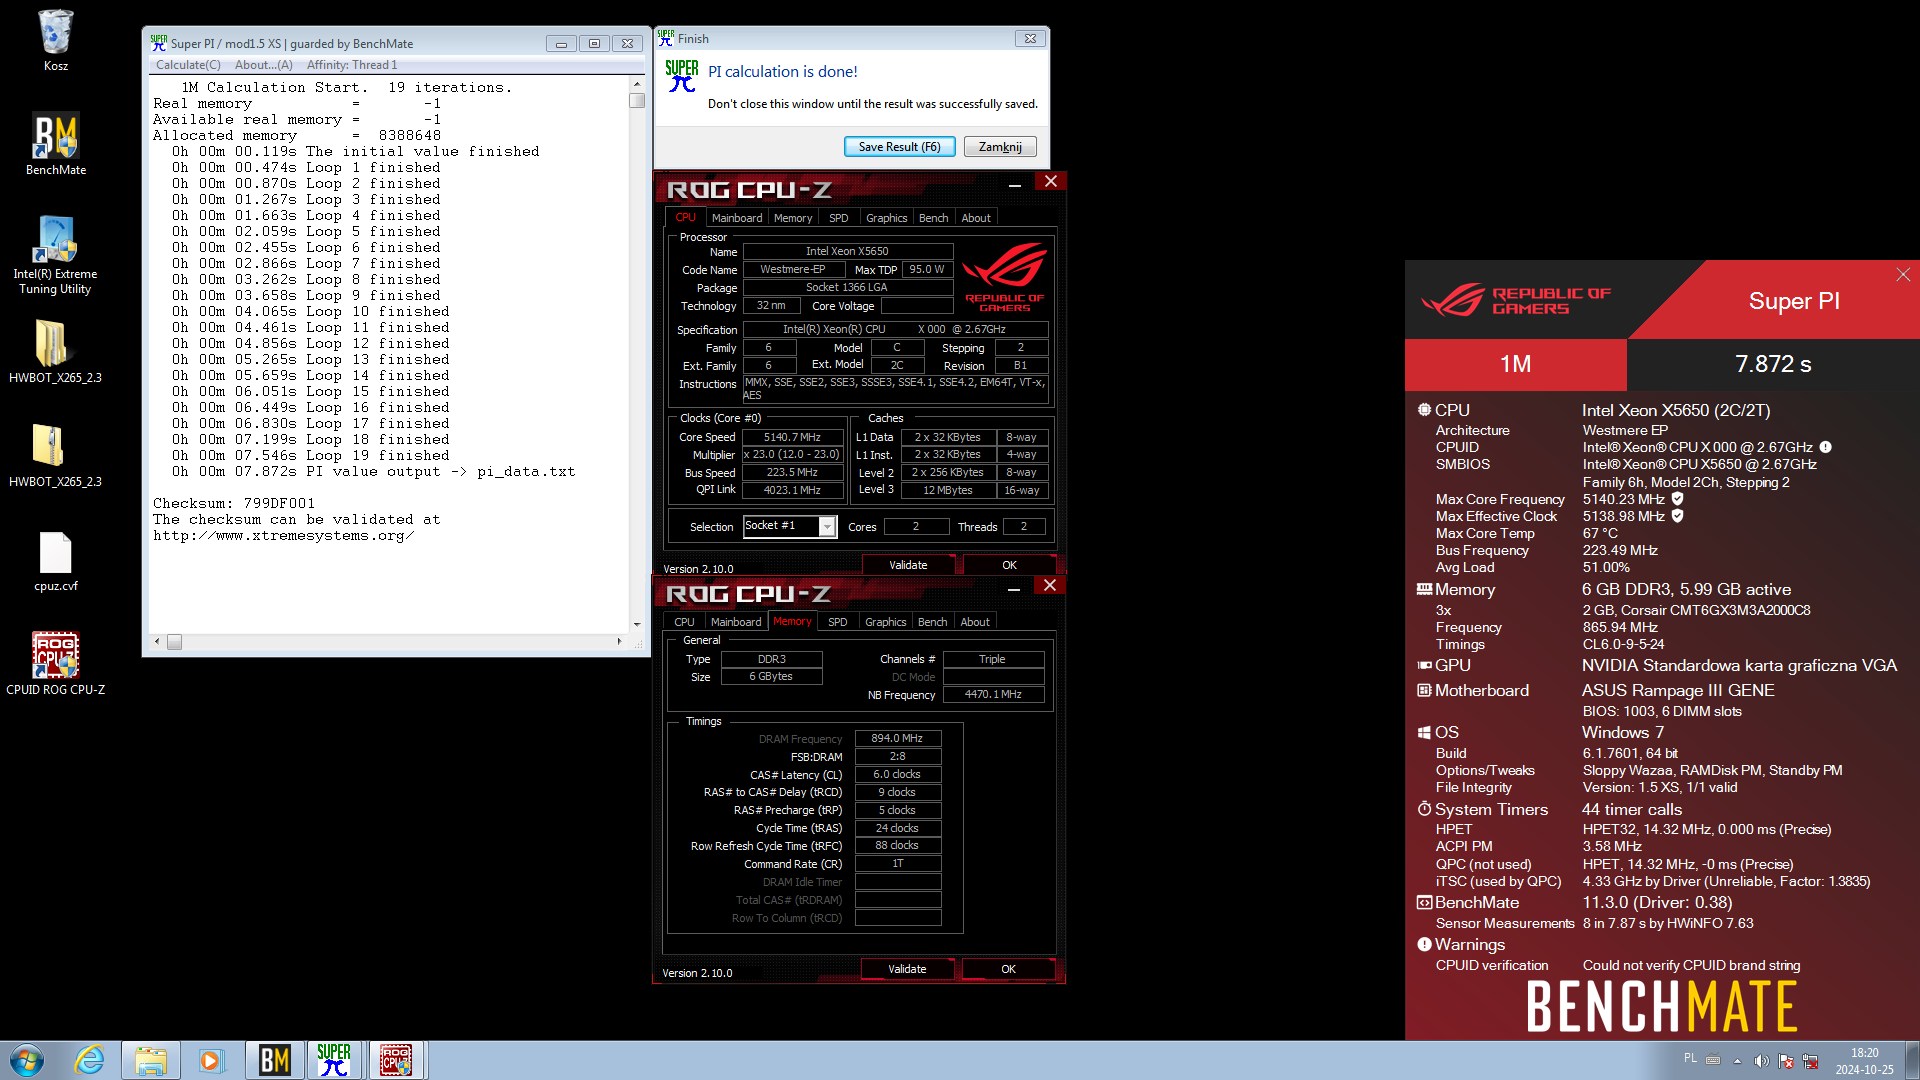
Task: Click the Super PI horizontal scroll right arrow
Action: point(619,642)
